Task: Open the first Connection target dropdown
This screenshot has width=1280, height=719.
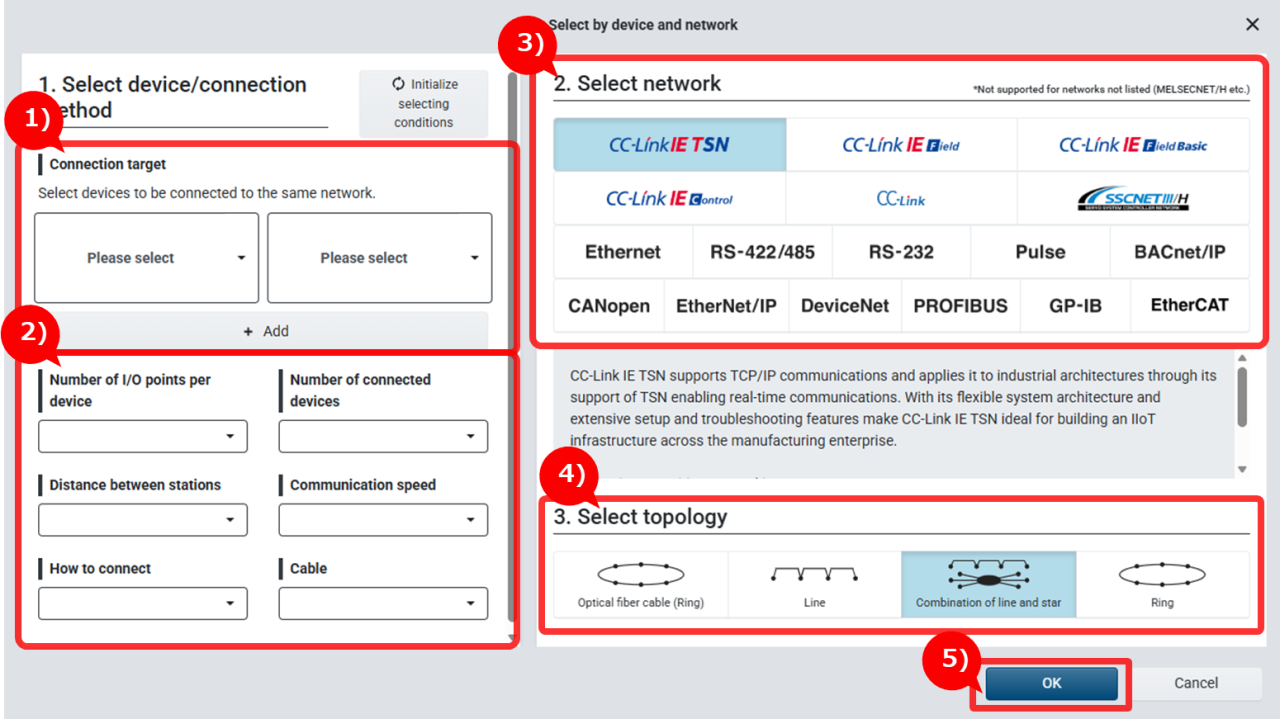Action: 146,258
